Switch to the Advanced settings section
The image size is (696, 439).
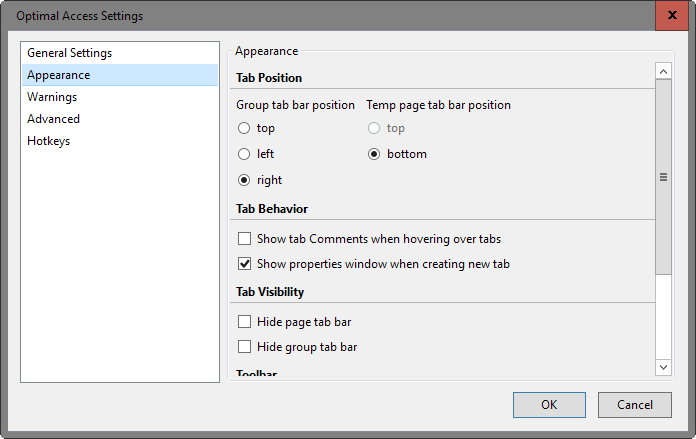[53, 119]
